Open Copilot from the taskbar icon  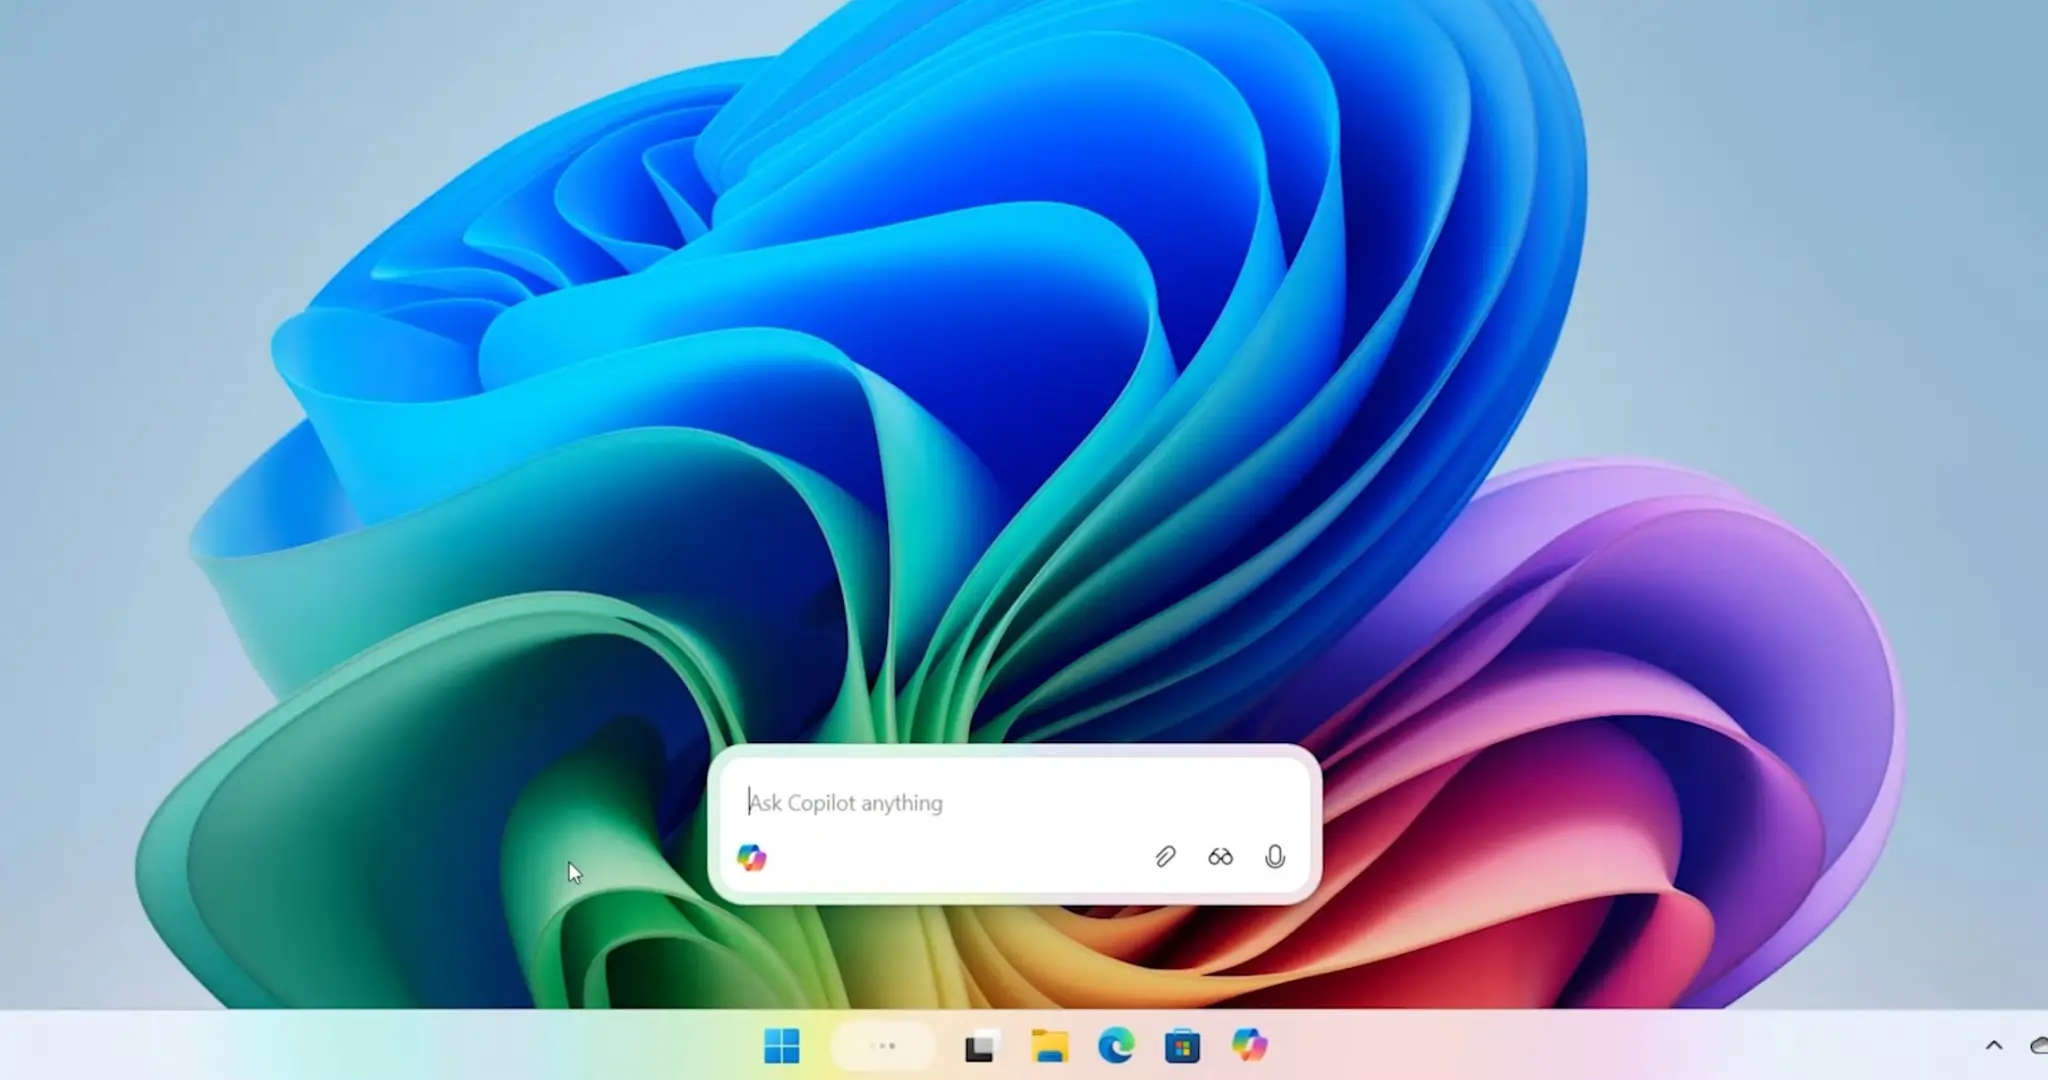click(1249, 1046)
